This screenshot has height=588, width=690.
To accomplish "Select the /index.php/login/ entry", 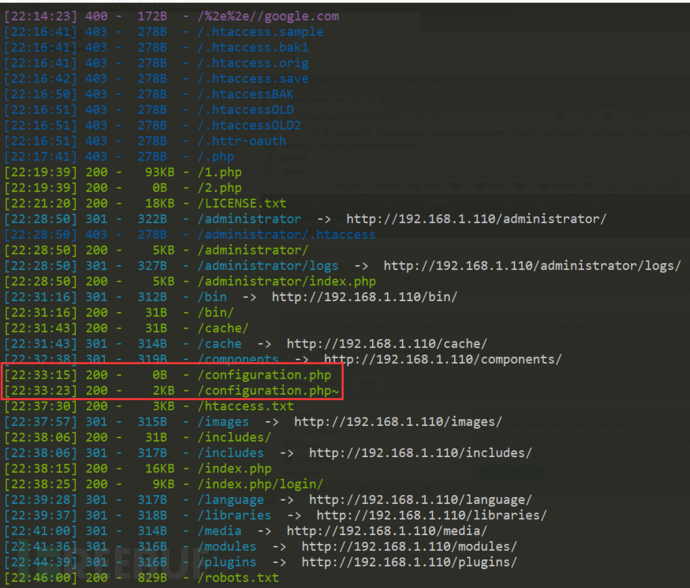I will coord(260,484).
